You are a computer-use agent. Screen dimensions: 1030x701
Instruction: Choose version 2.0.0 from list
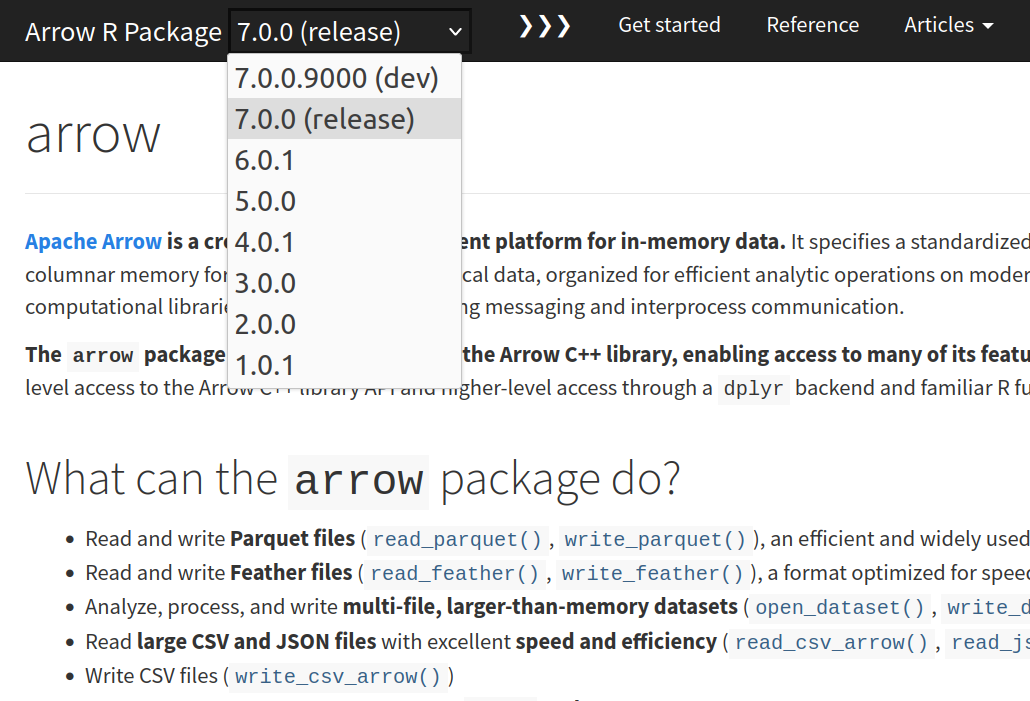click(x=265, y=324)
